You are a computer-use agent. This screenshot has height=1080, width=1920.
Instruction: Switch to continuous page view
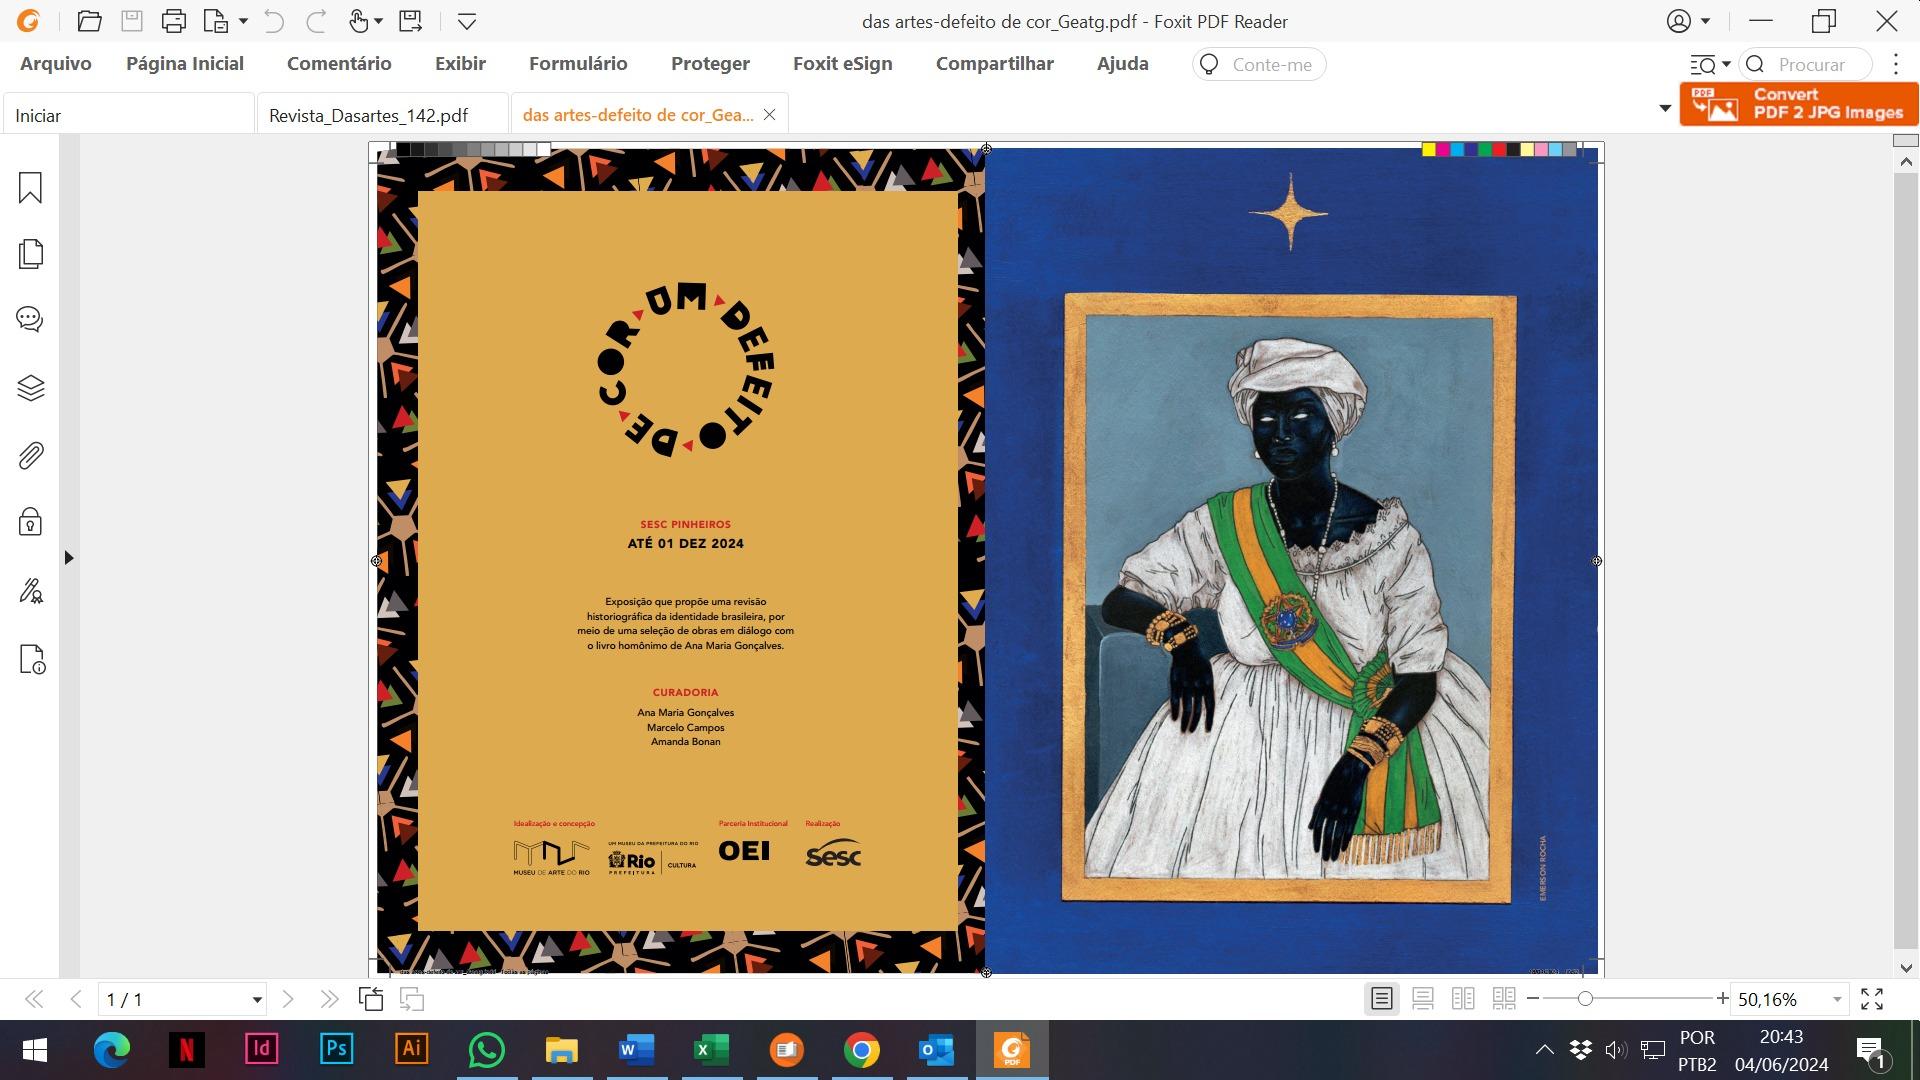click(x=1422, y=999)
